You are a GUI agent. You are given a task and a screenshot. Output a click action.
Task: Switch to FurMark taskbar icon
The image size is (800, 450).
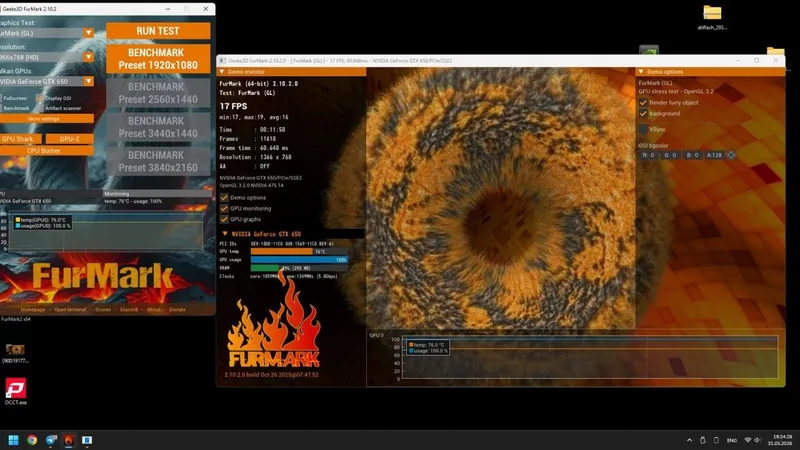69,440
